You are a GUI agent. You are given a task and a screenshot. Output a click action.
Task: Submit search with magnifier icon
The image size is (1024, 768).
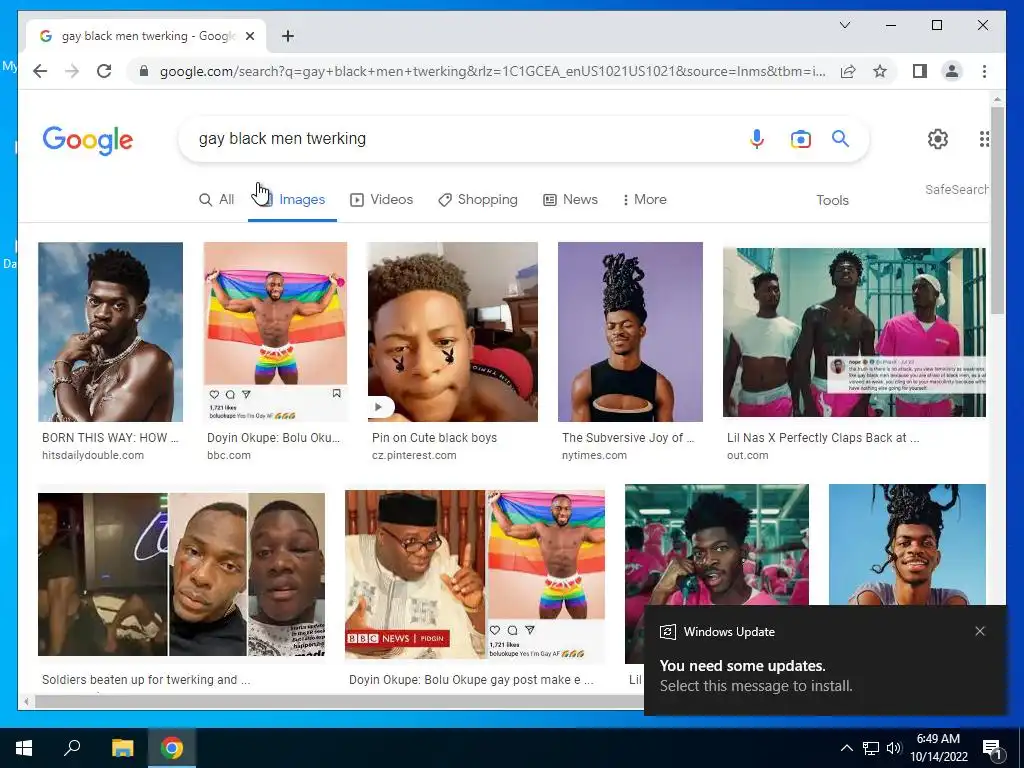pyautogui.click(x=840, y=138)
